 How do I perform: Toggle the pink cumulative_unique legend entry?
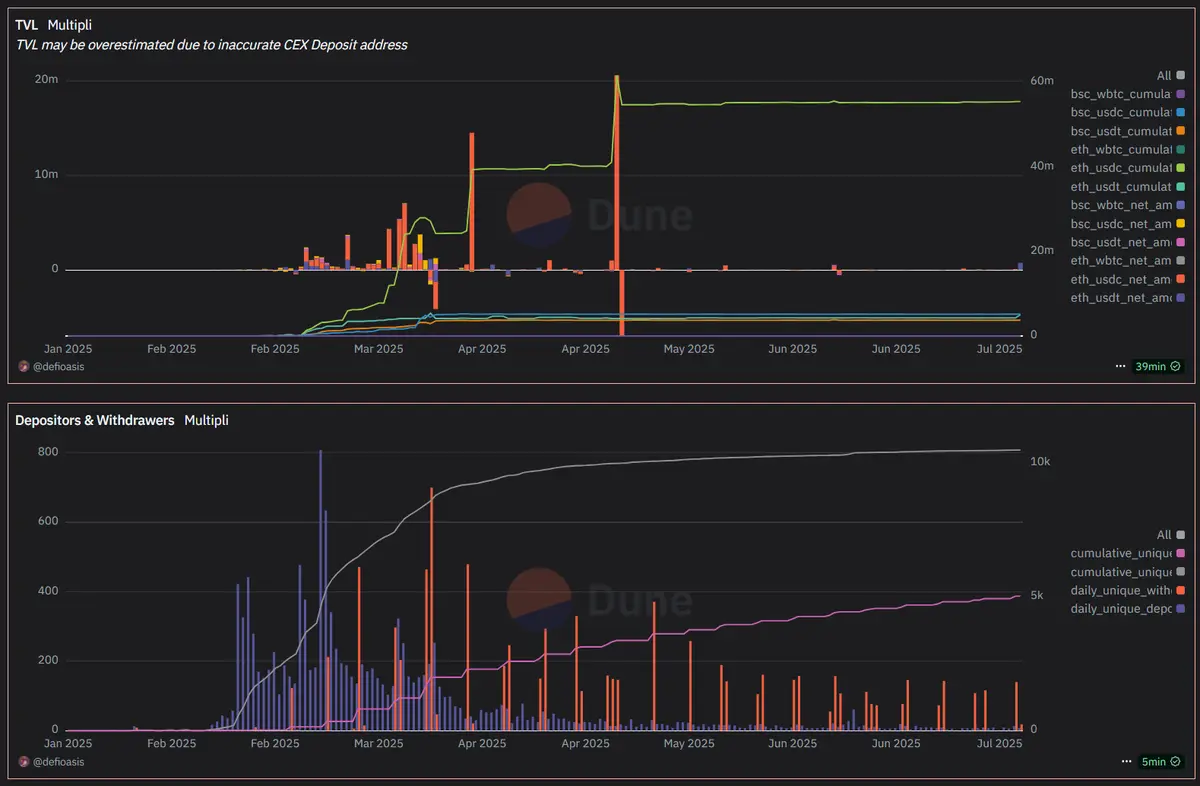1127,553
